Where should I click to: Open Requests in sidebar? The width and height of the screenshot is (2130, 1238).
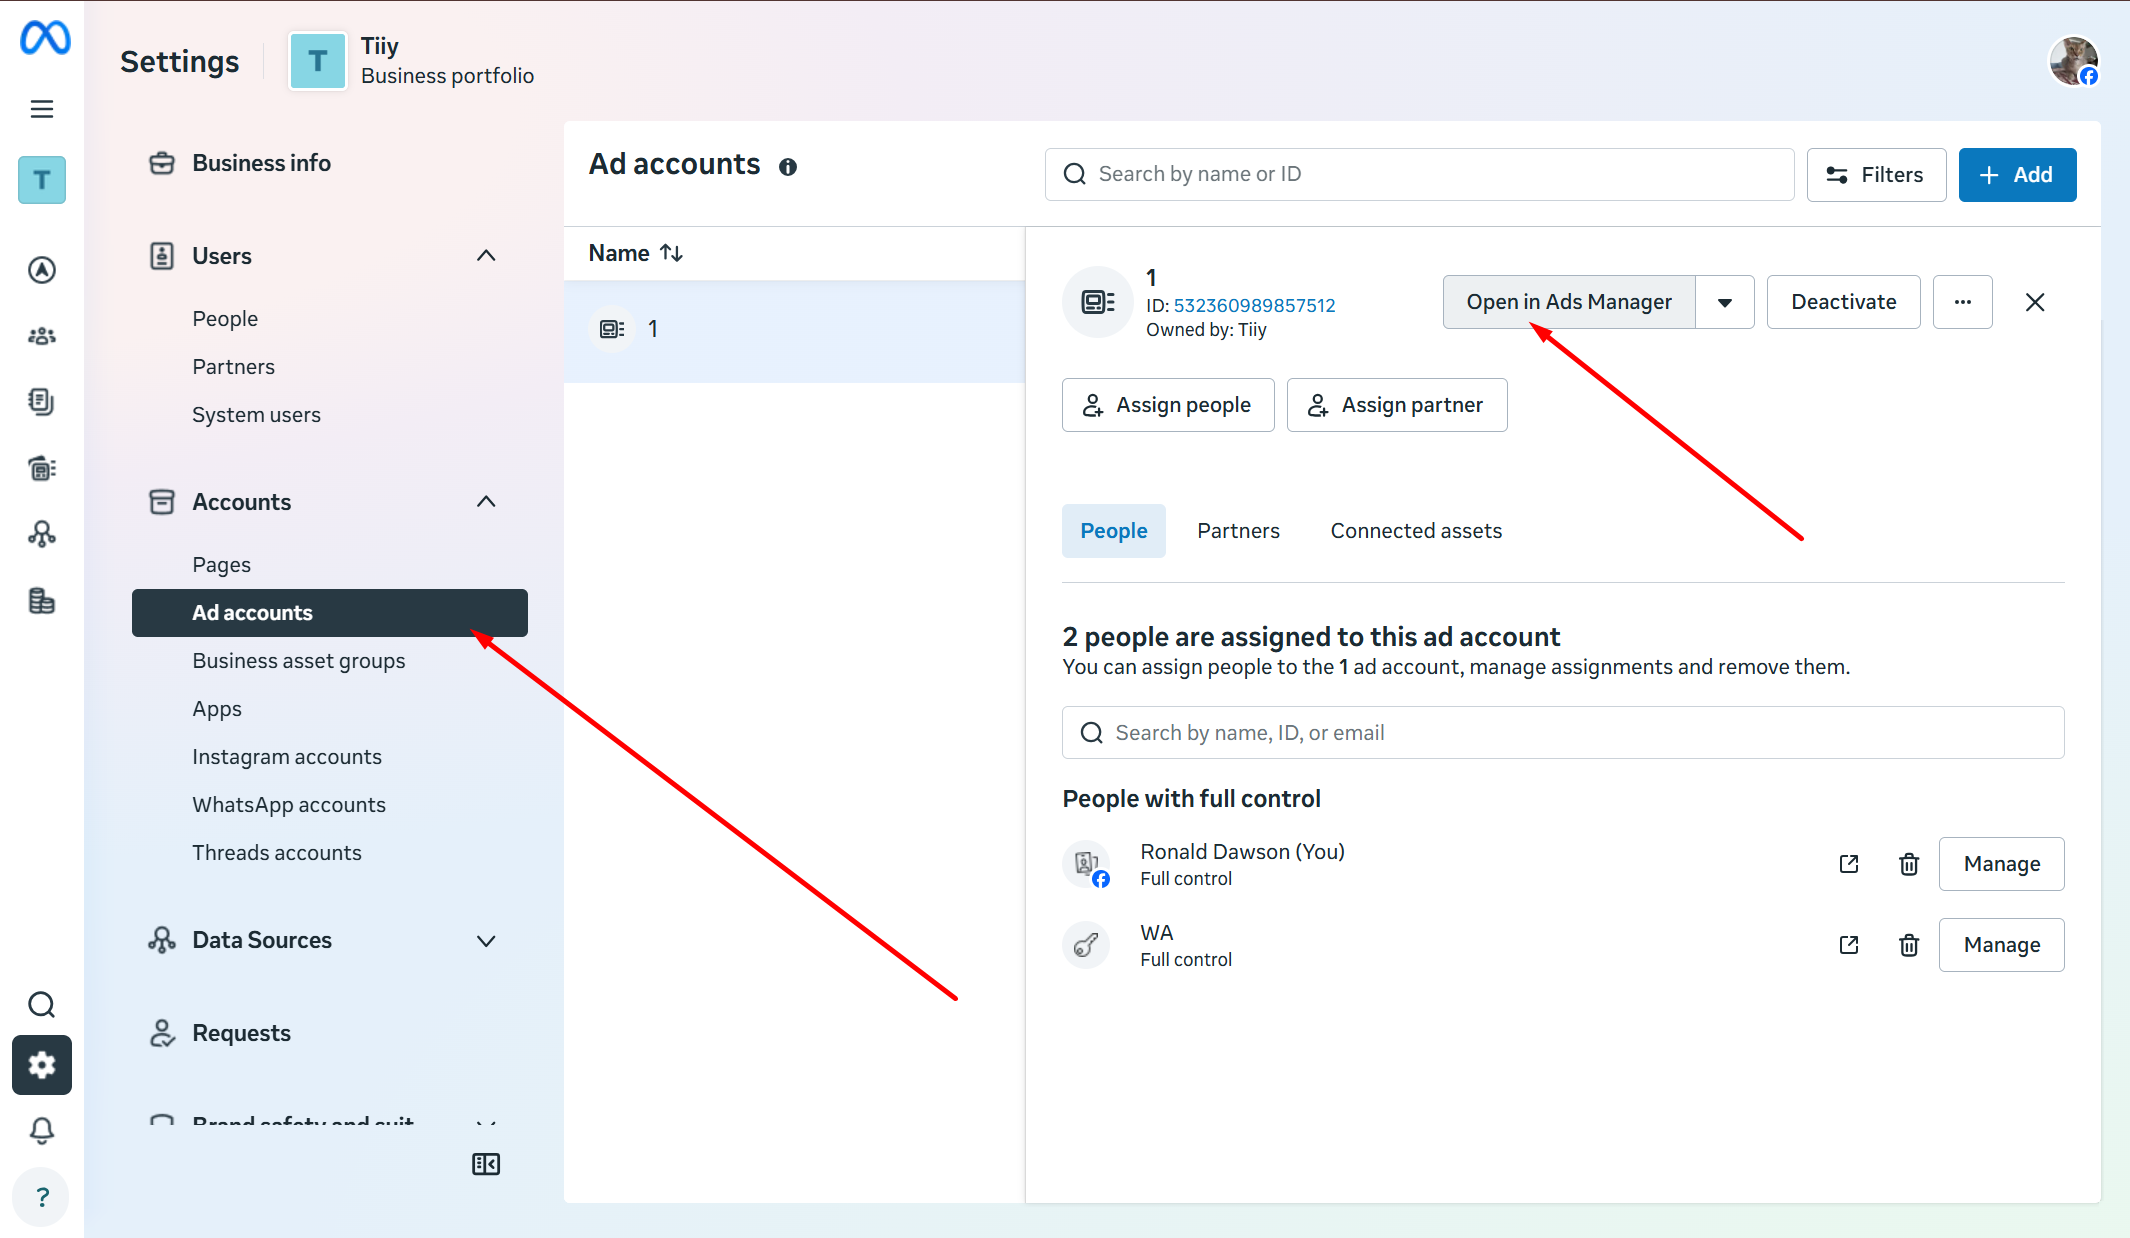tap(241, 1033)
